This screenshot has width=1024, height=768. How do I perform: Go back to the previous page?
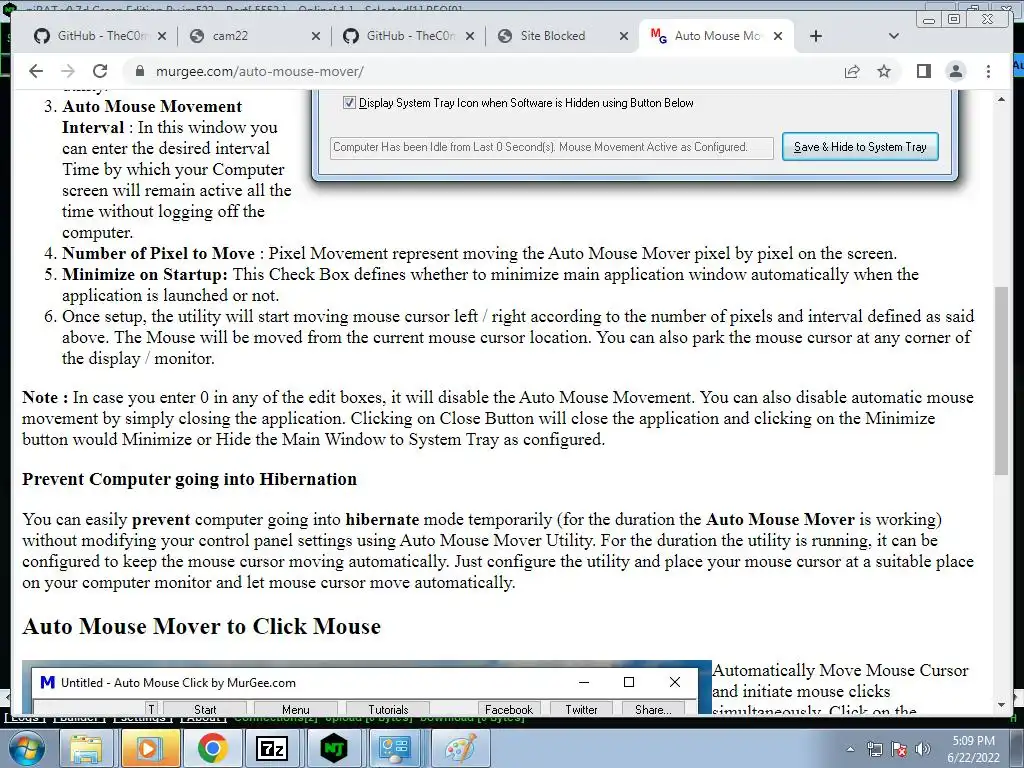[37, 71]
